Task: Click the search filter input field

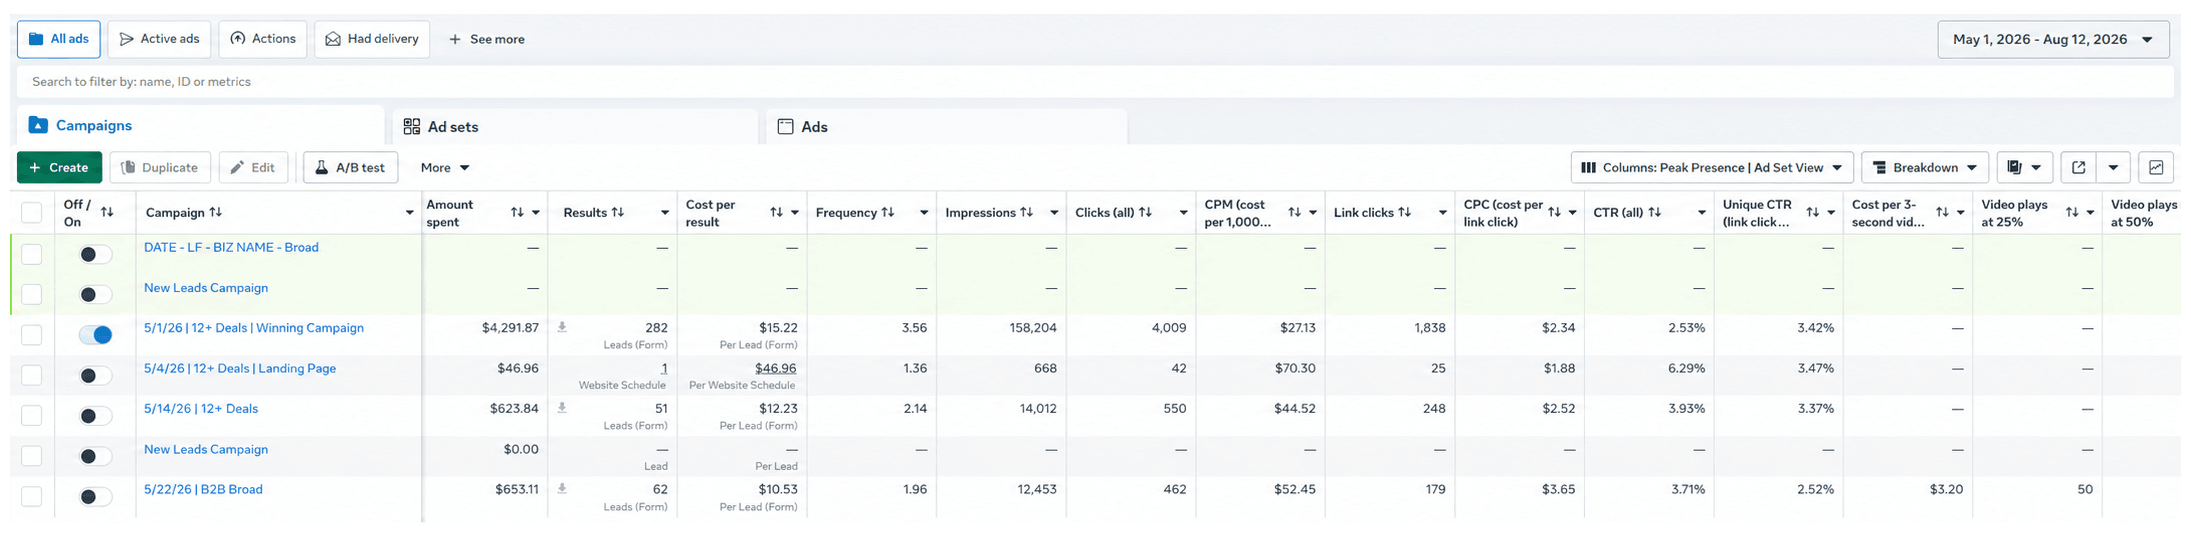Action: click(x=1095, y=82)
